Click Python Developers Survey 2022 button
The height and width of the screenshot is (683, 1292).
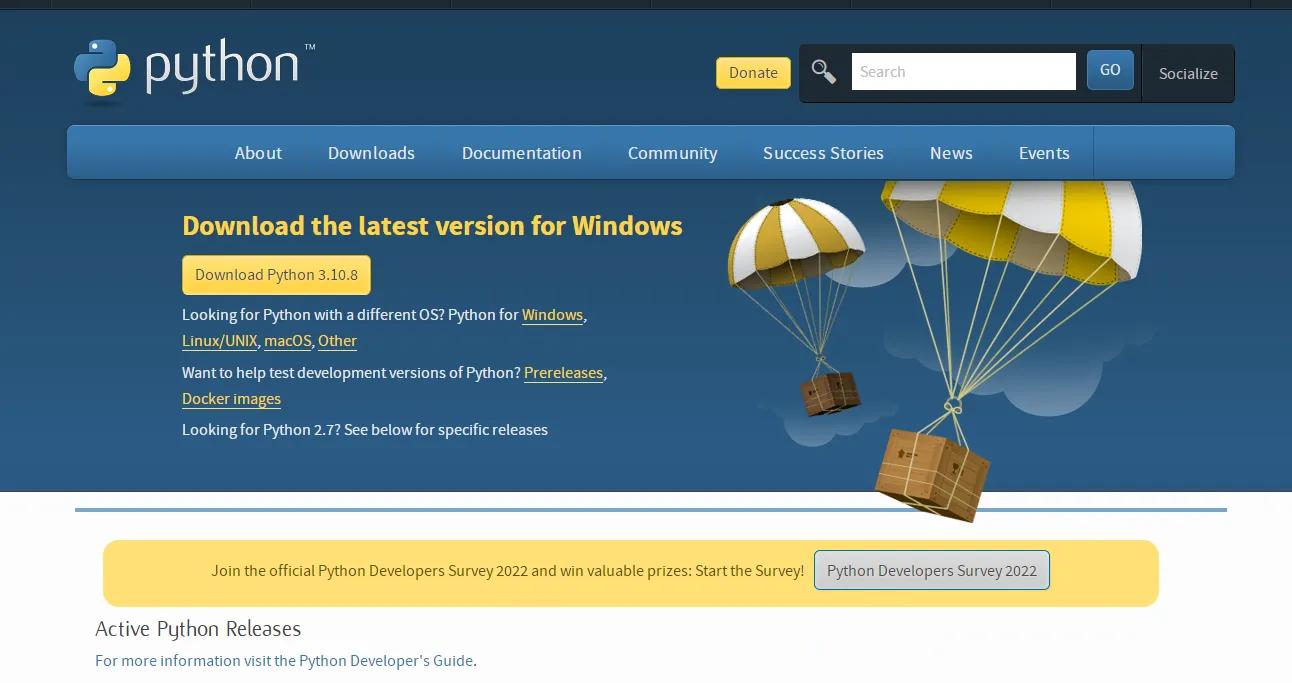point(932,570)
